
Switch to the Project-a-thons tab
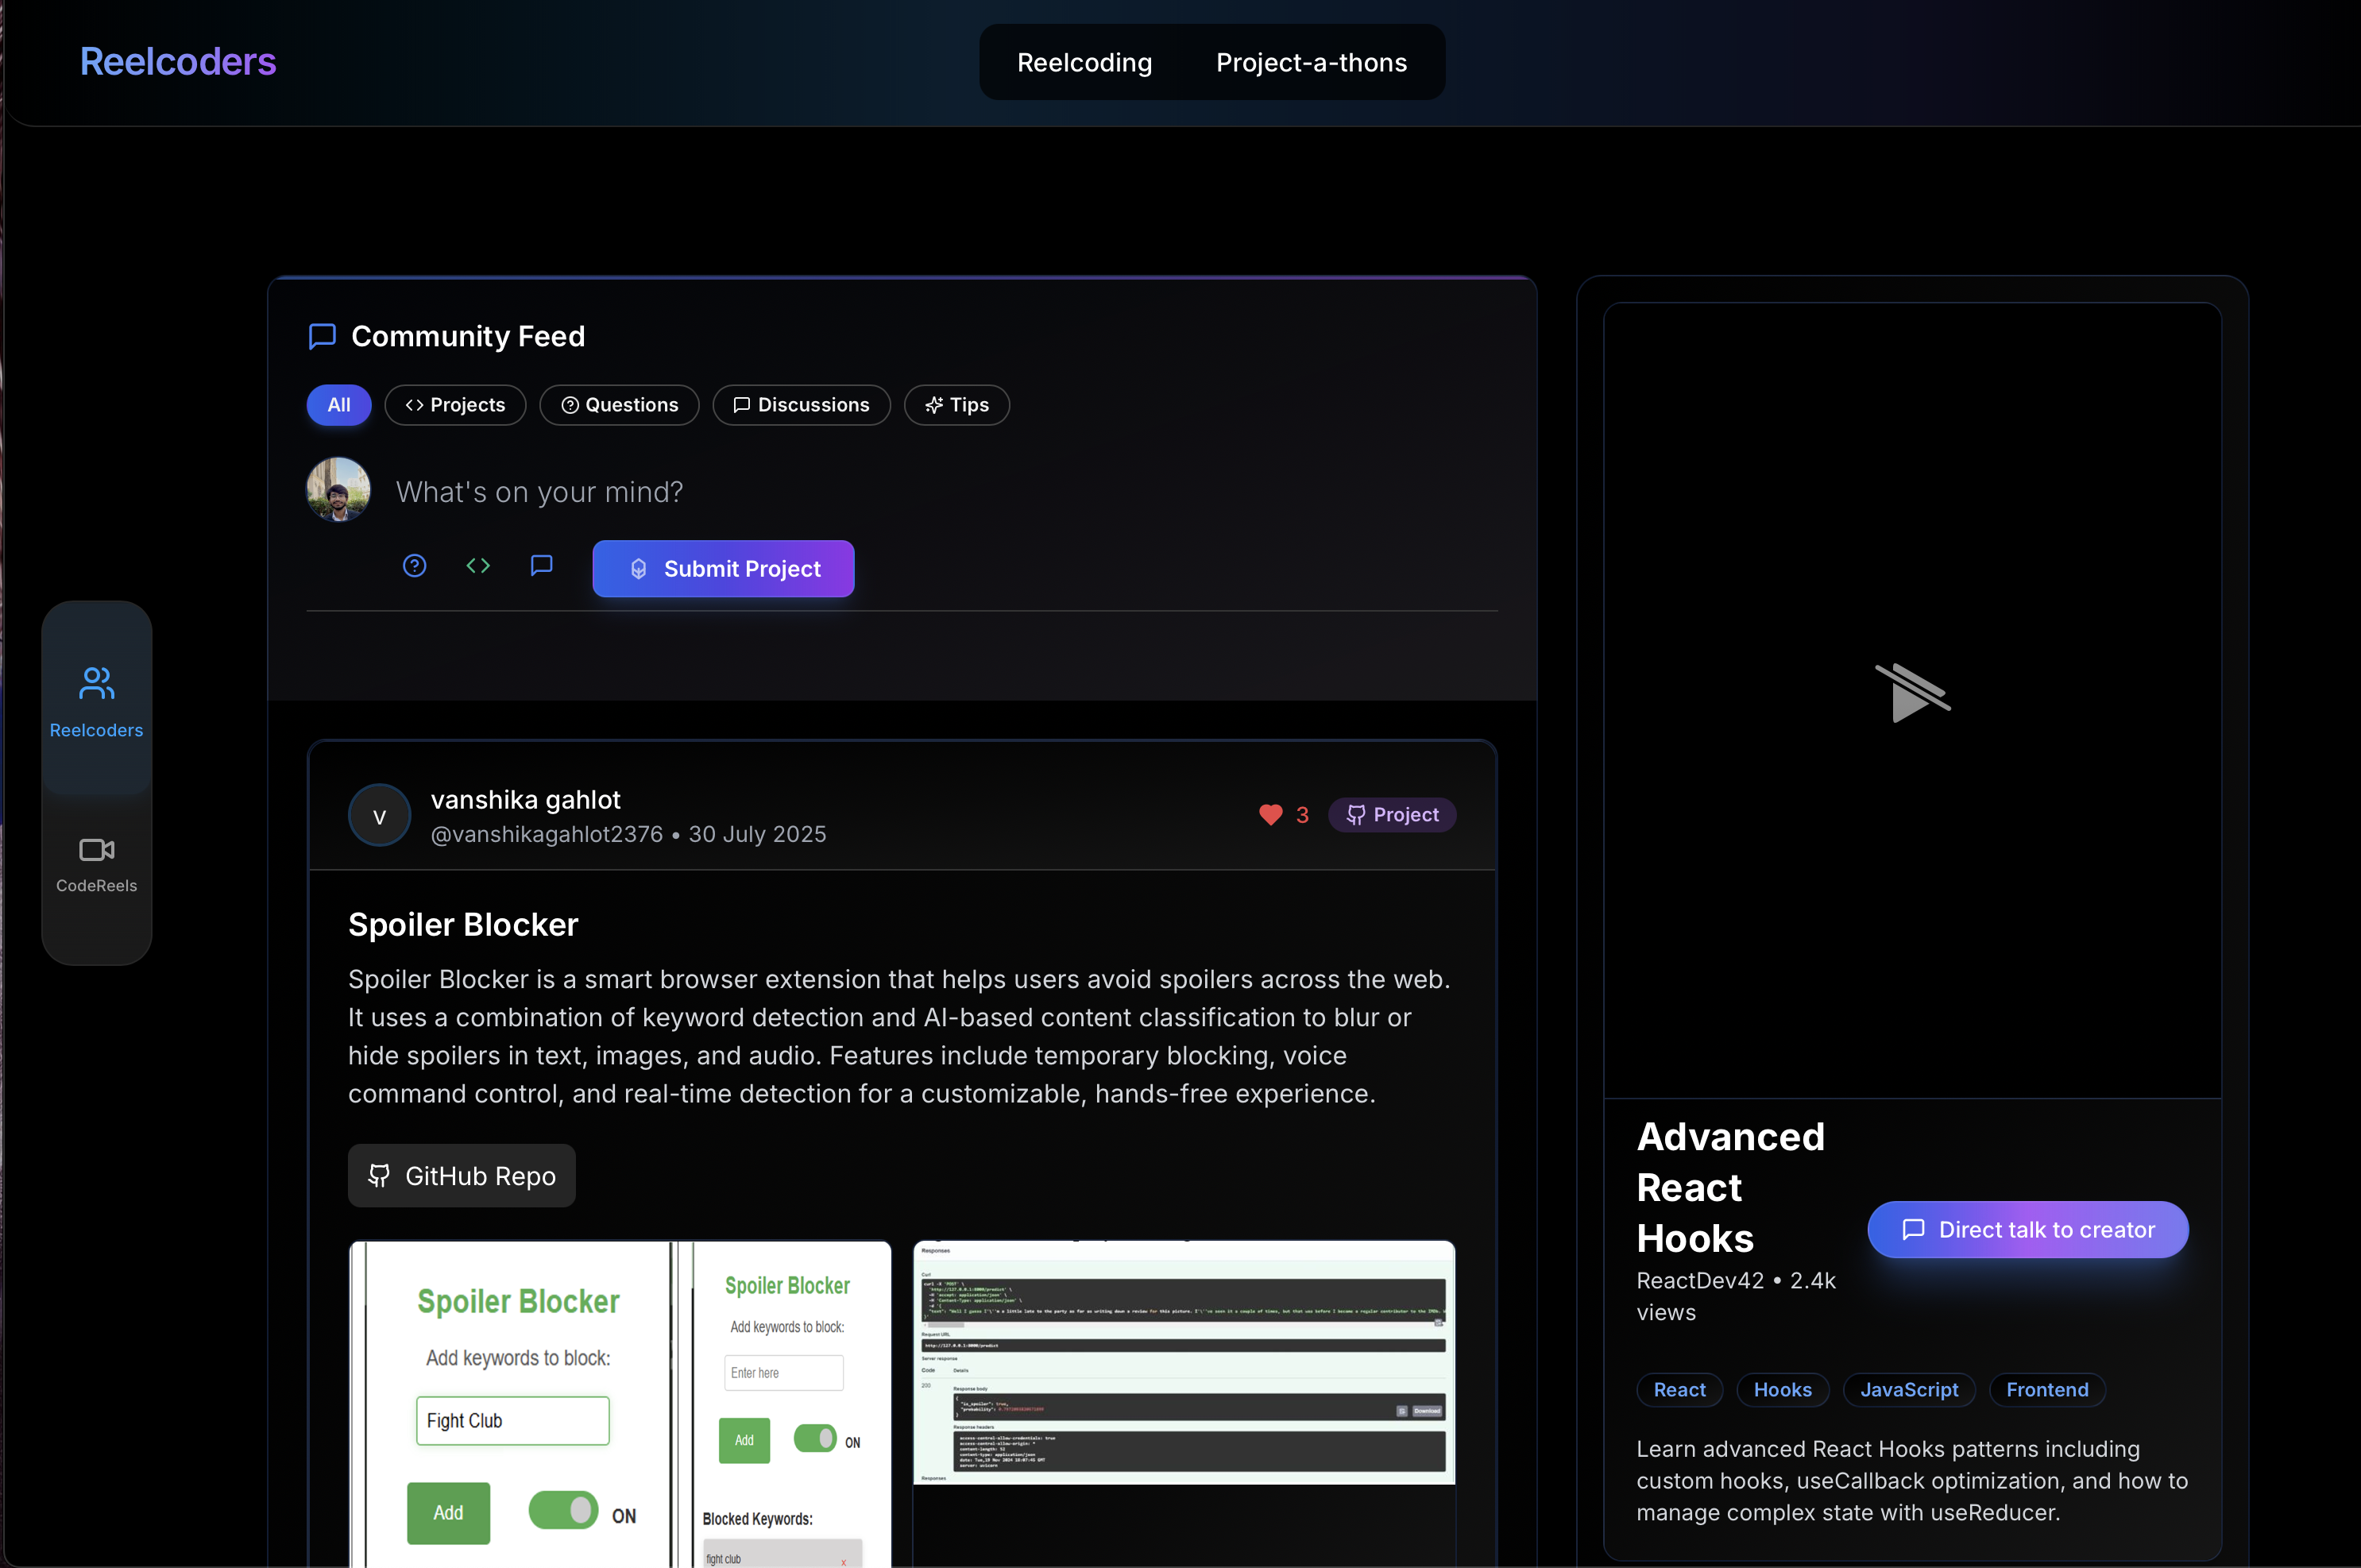point(1311,61)
